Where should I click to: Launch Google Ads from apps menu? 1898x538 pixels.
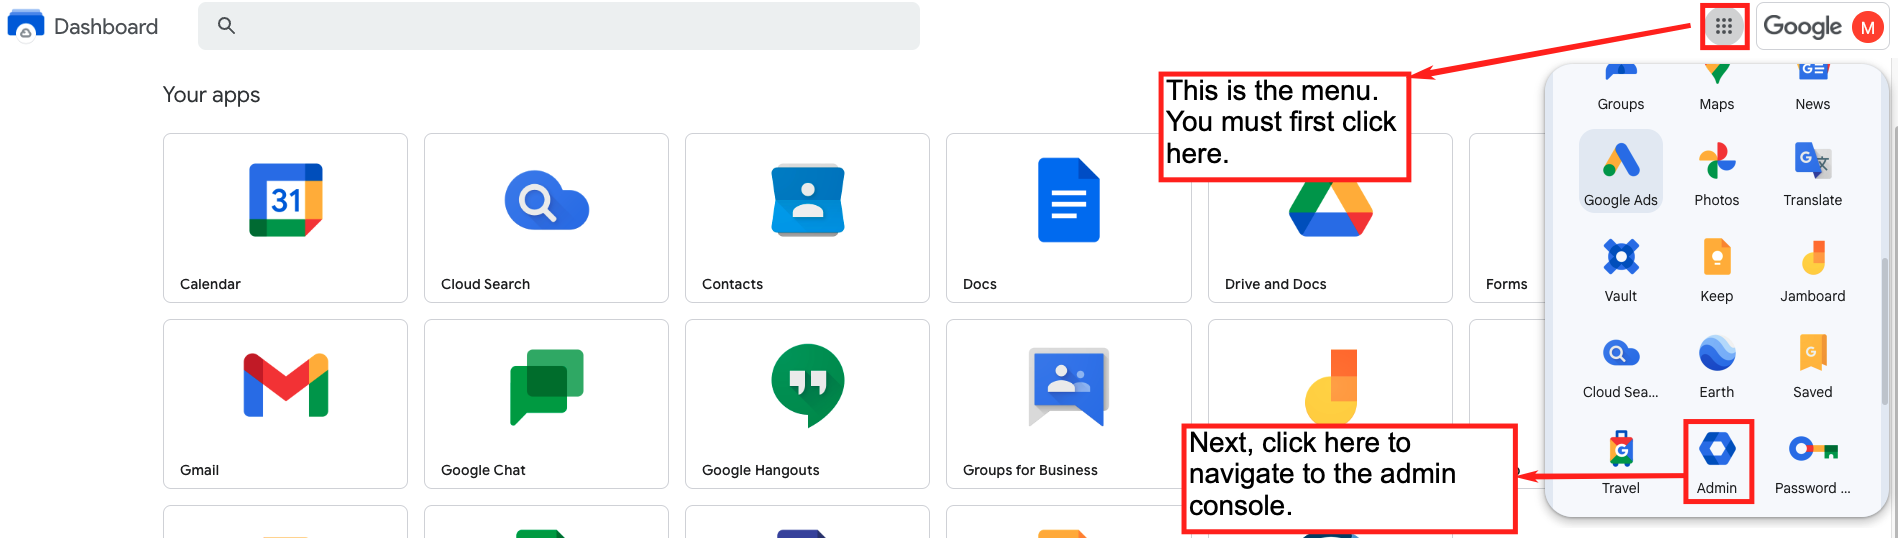click(x=1620, y=171)
